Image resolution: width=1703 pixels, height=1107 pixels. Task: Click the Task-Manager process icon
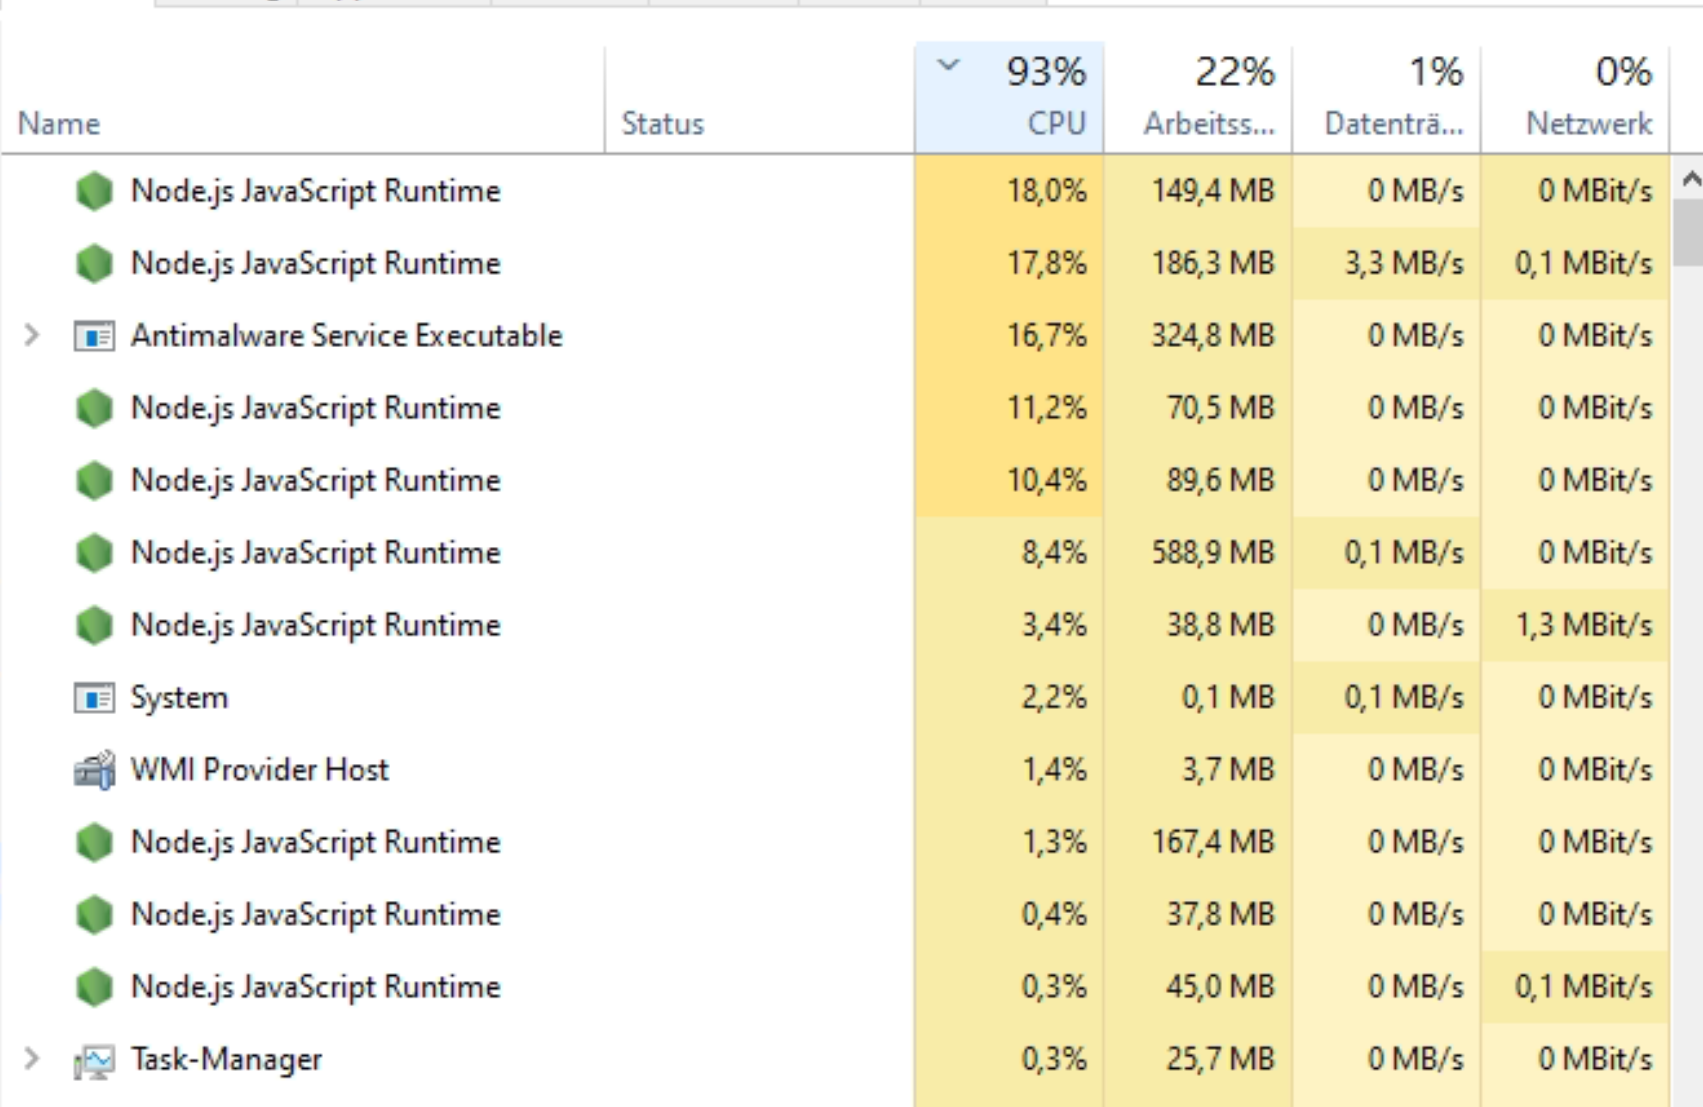click(94, 1060)
